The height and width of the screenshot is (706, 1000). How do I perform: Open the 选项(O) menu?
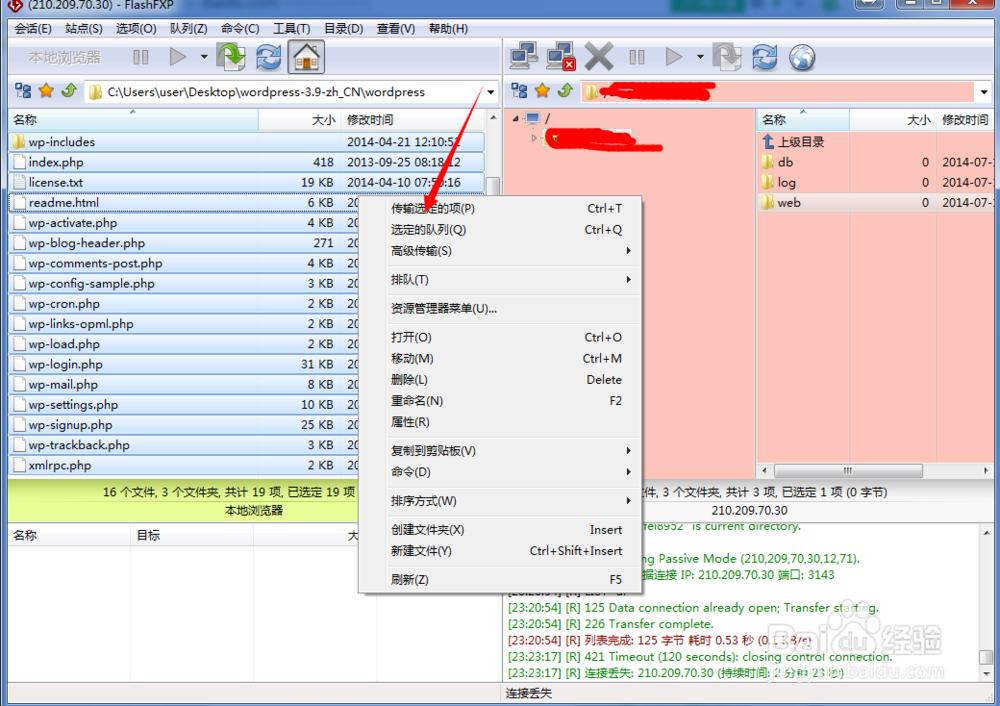click(x=136, y=29)
